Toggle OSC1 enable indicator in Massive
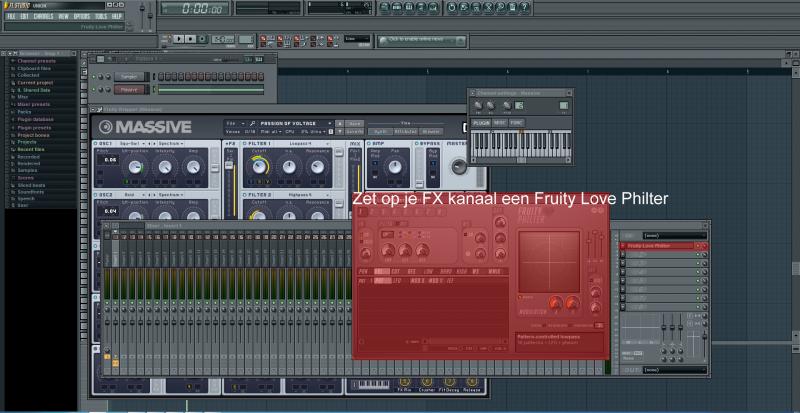Screen dimensions: 800x413 [x=95, y=143]
